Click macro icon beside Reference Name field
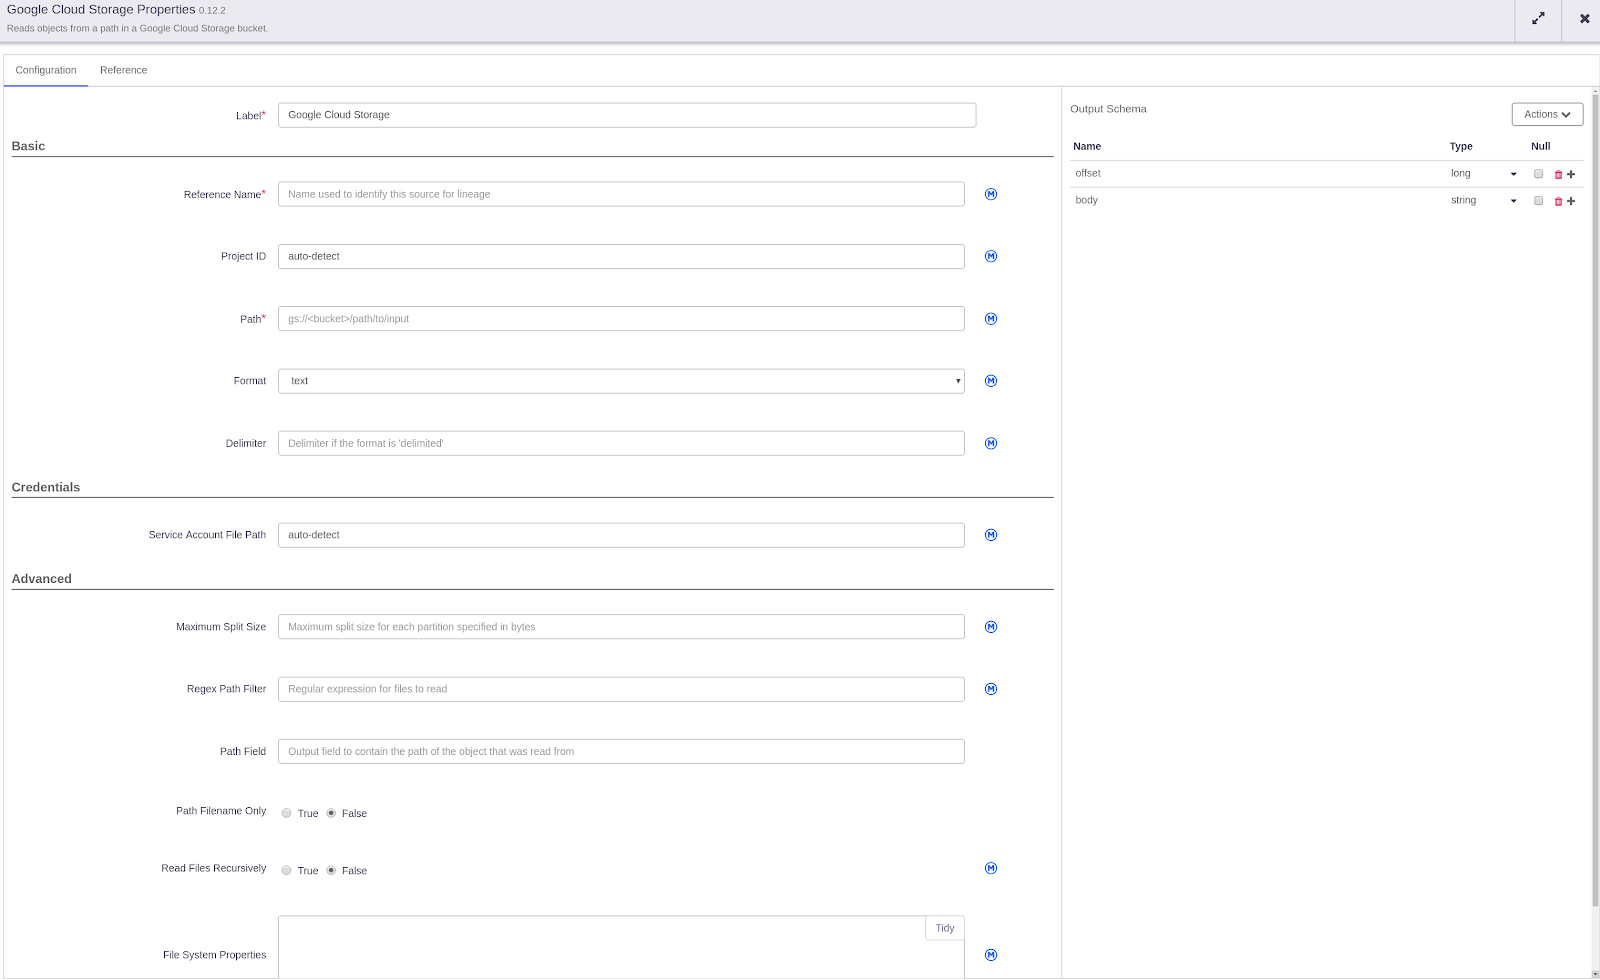The height and width of the screenshot is (980, 1600). coord(991,194)
